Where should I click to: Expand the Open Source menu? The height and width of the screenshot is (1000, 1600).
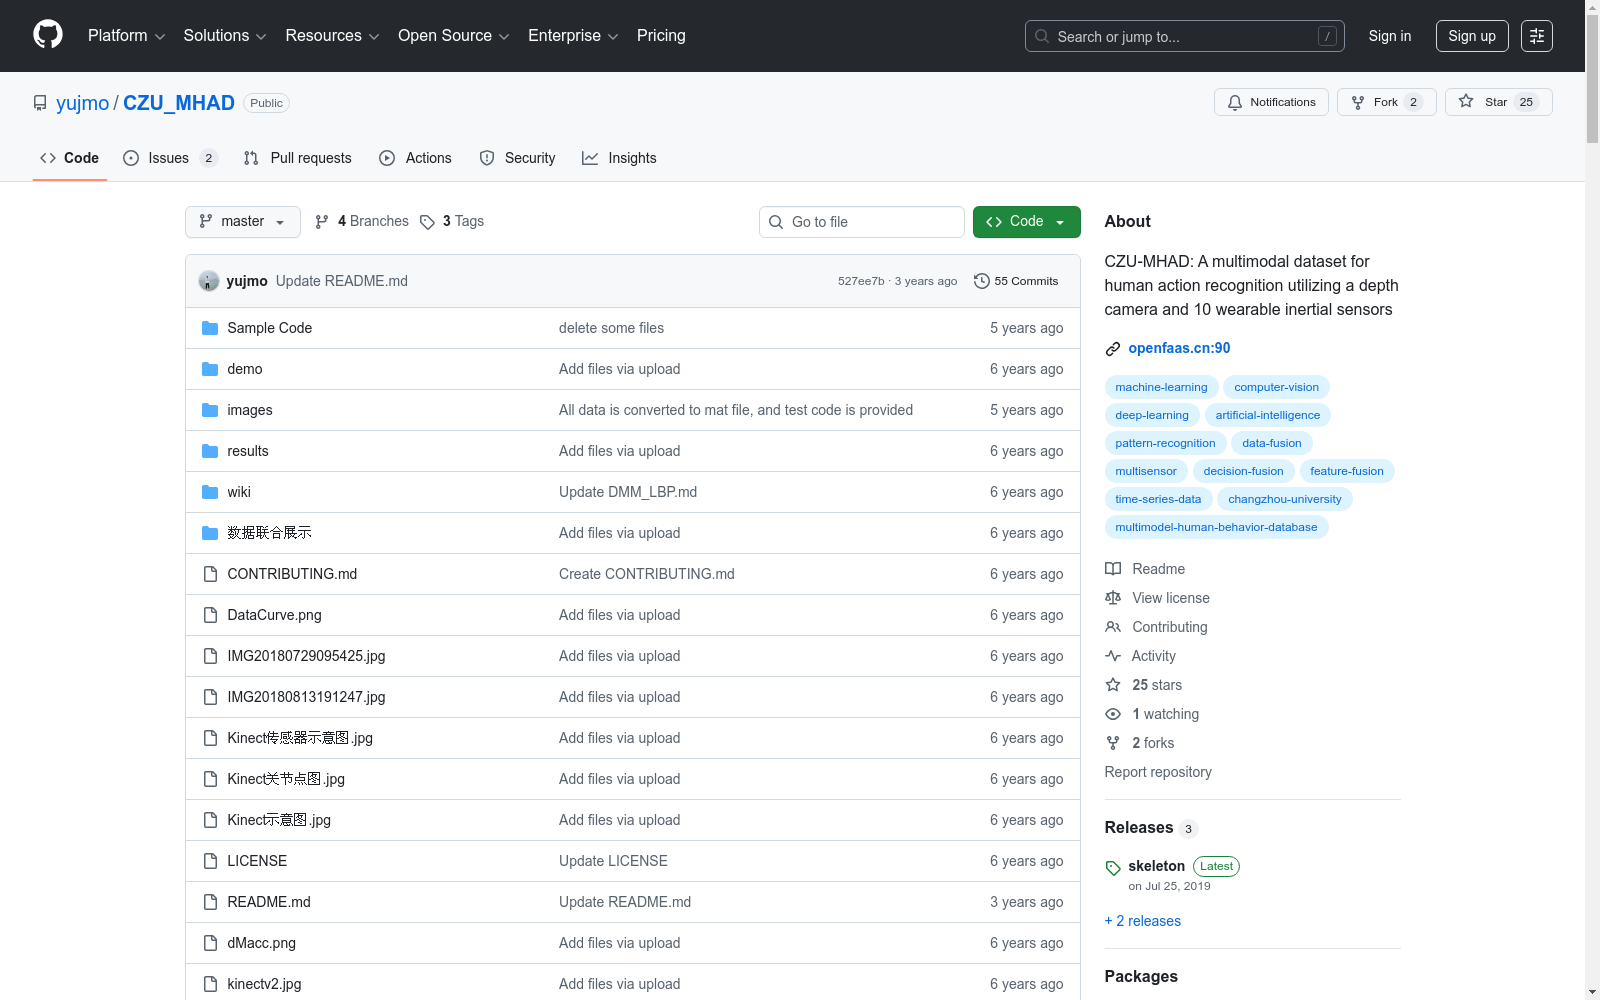(454, 36)
